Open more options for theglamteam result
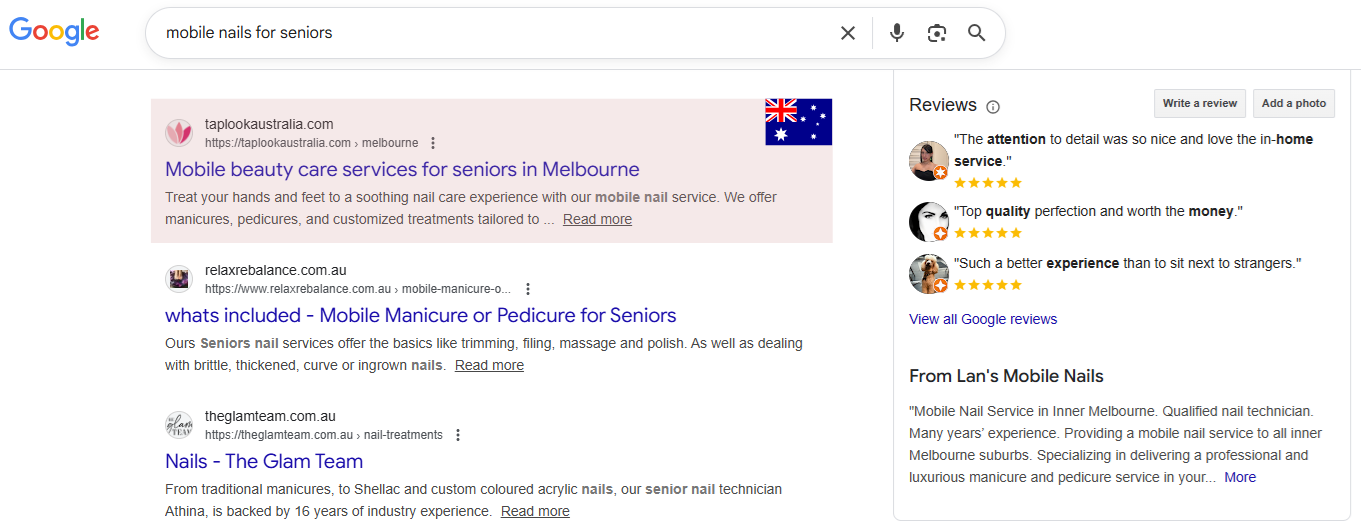 coord(458,435)
